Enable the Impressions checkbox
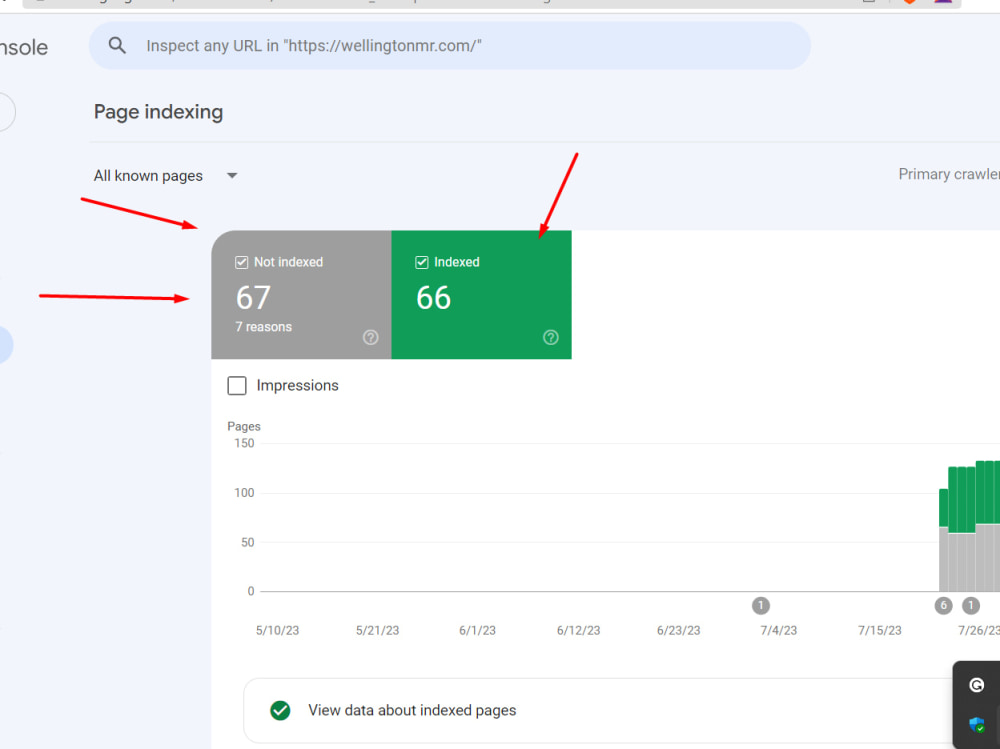Viewport: 1000px width, 749px height. [x=237, y=385]
